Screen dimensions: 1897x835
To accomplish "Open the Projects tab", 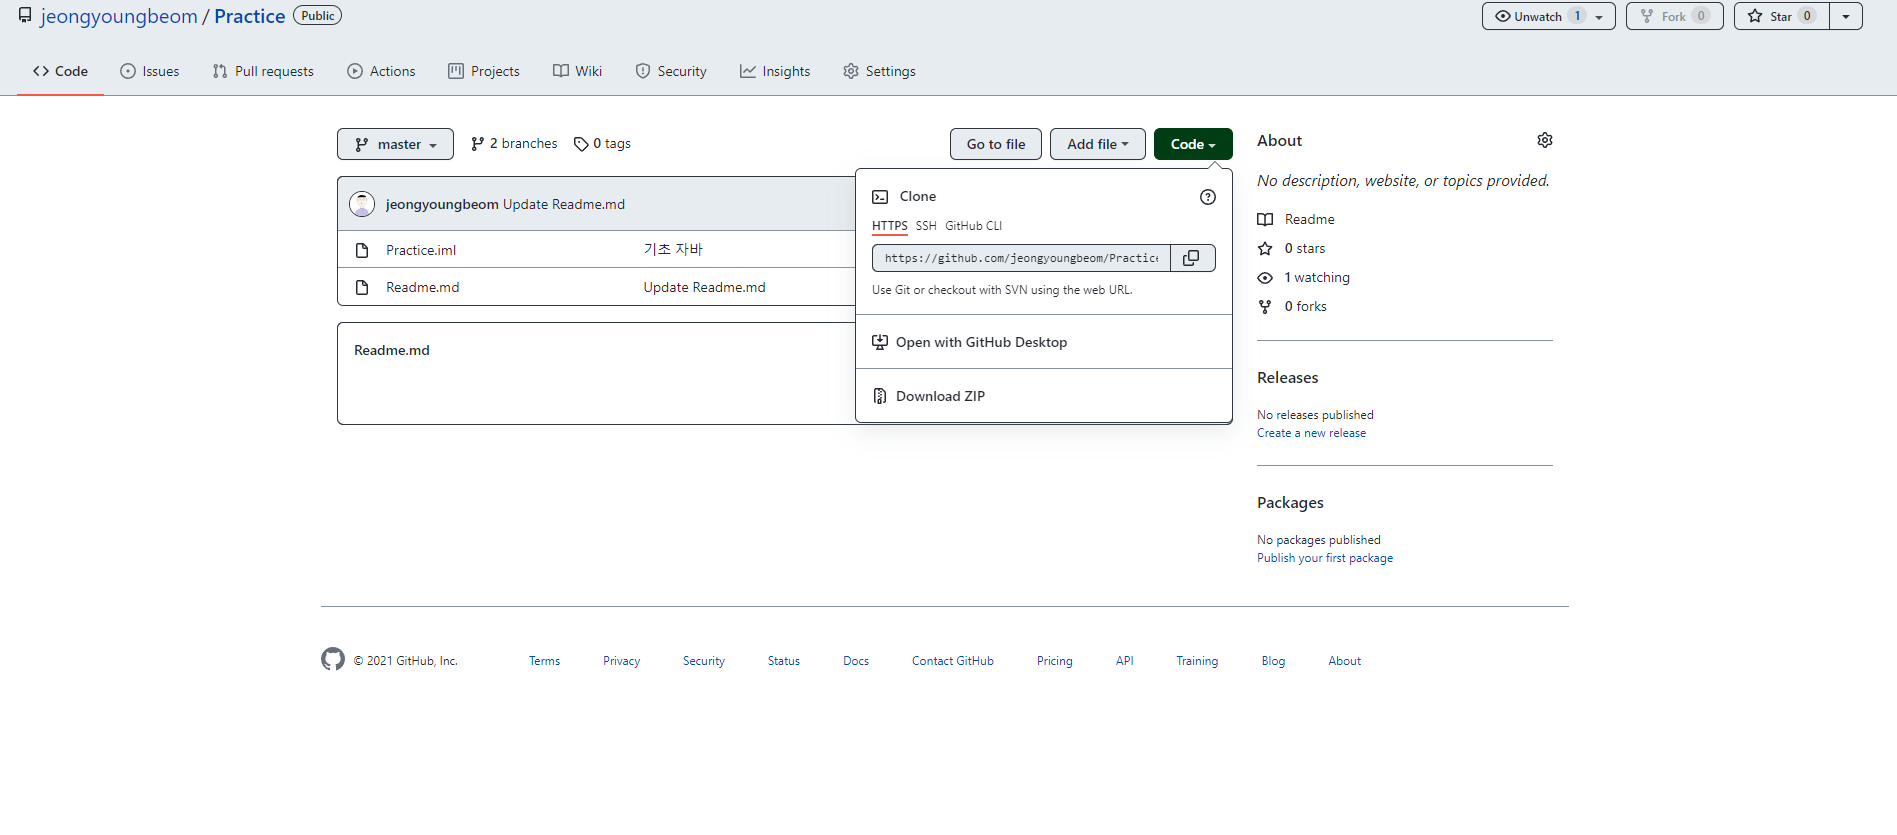I will 484,71.
